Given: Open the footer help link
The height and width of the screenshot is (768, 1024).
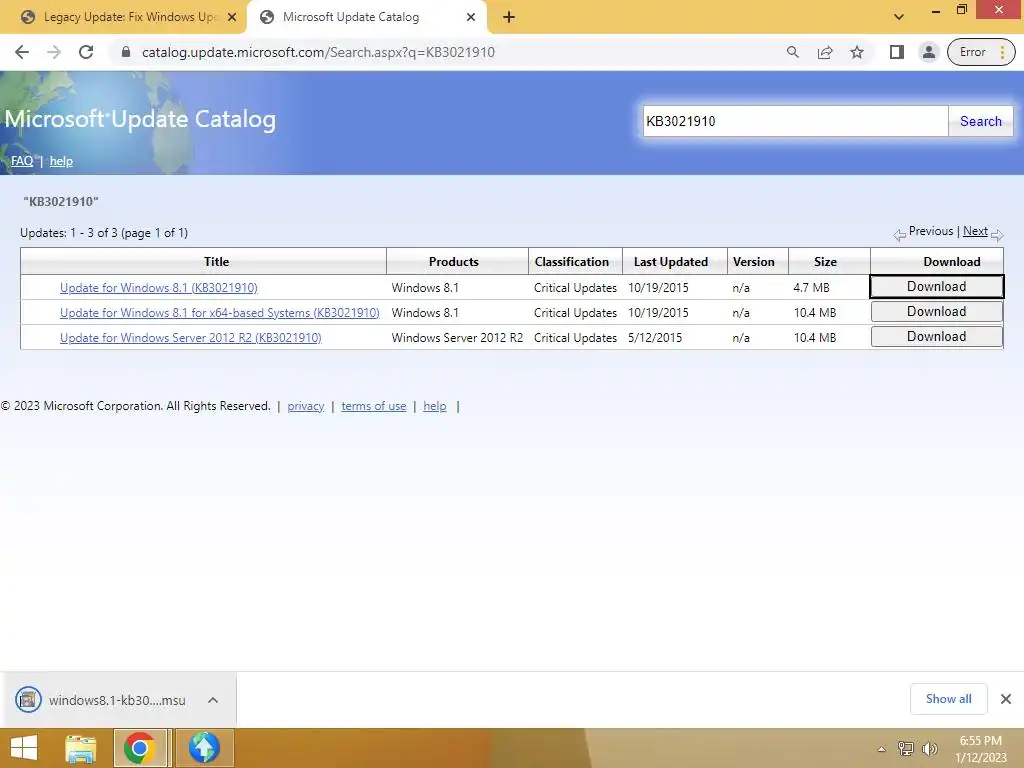Looking at the screenshot, I should click(435, 406).
